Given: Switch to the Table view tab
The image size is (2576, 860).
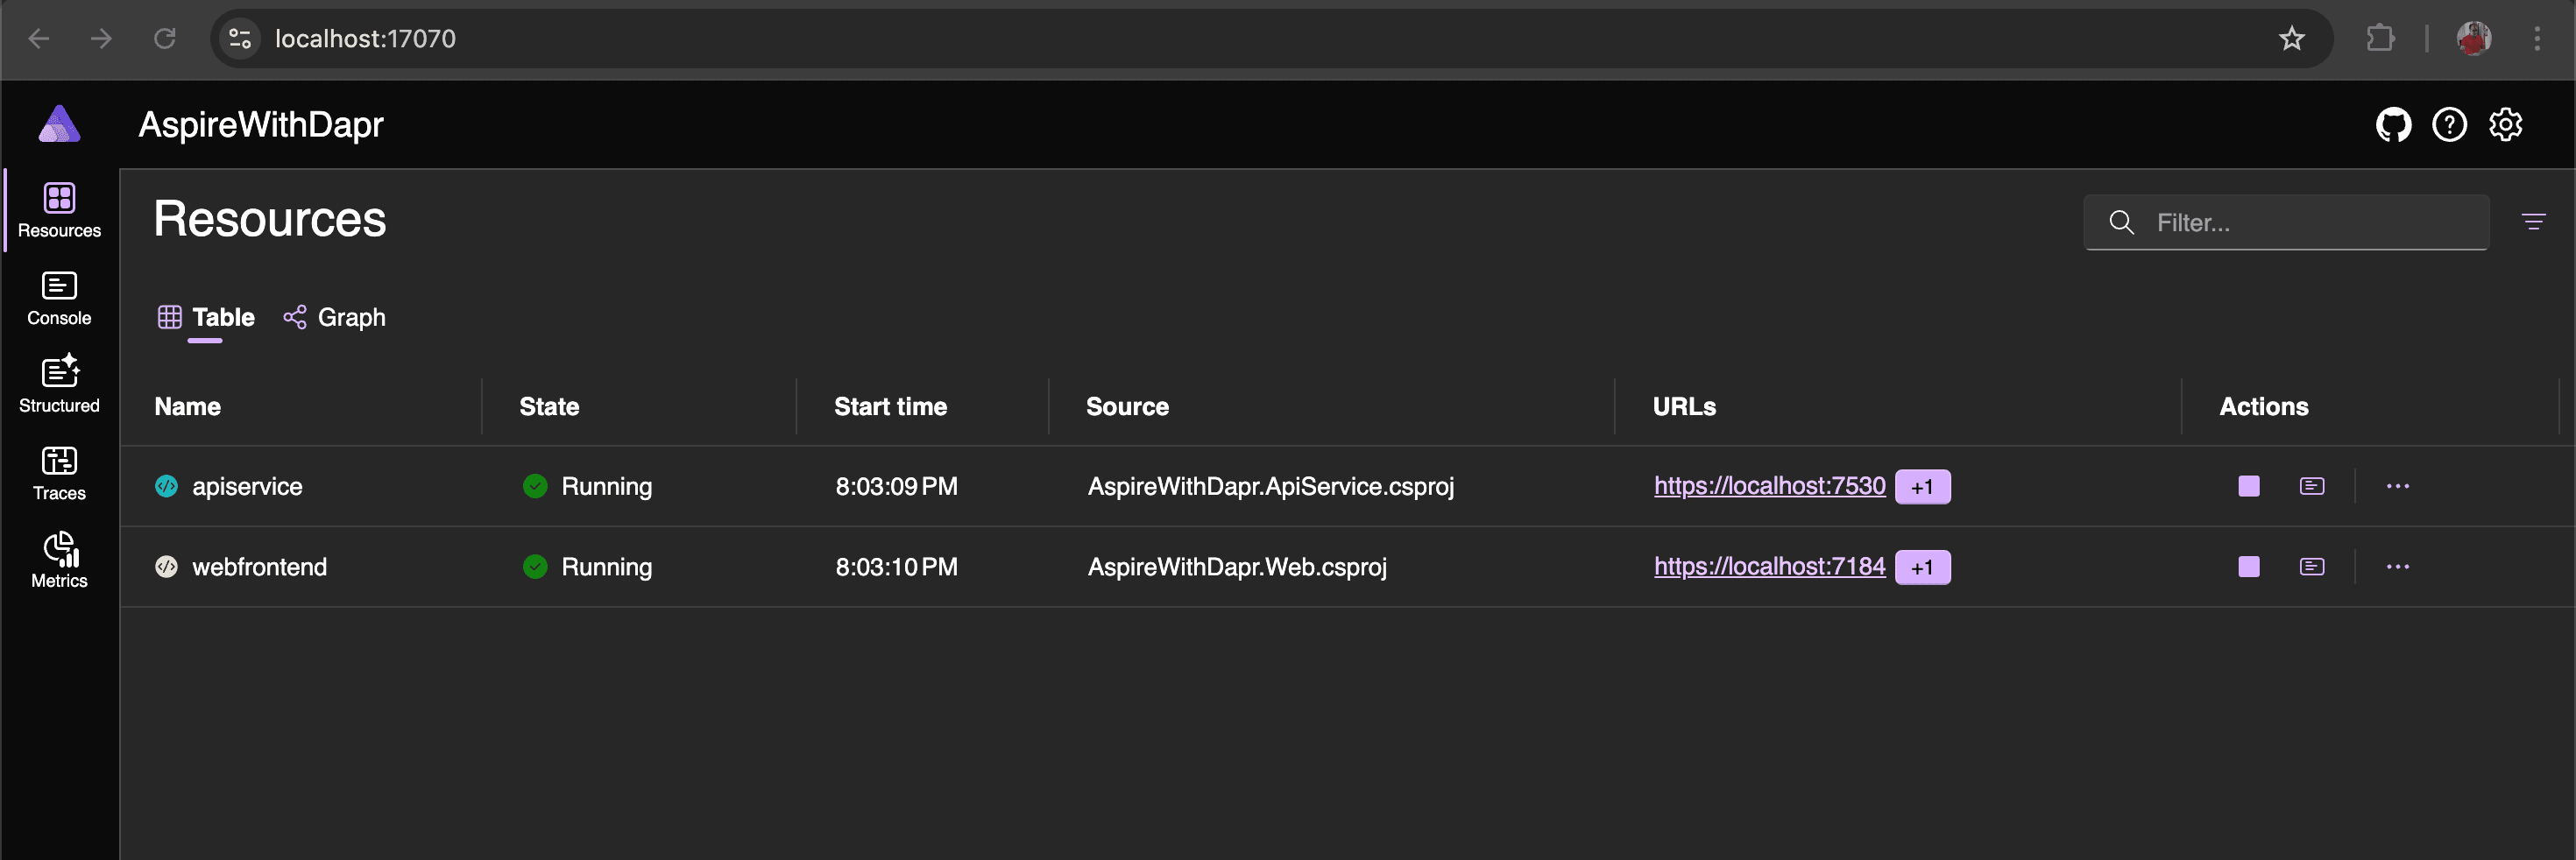Looking at the screenshot, I should [206, 318].
